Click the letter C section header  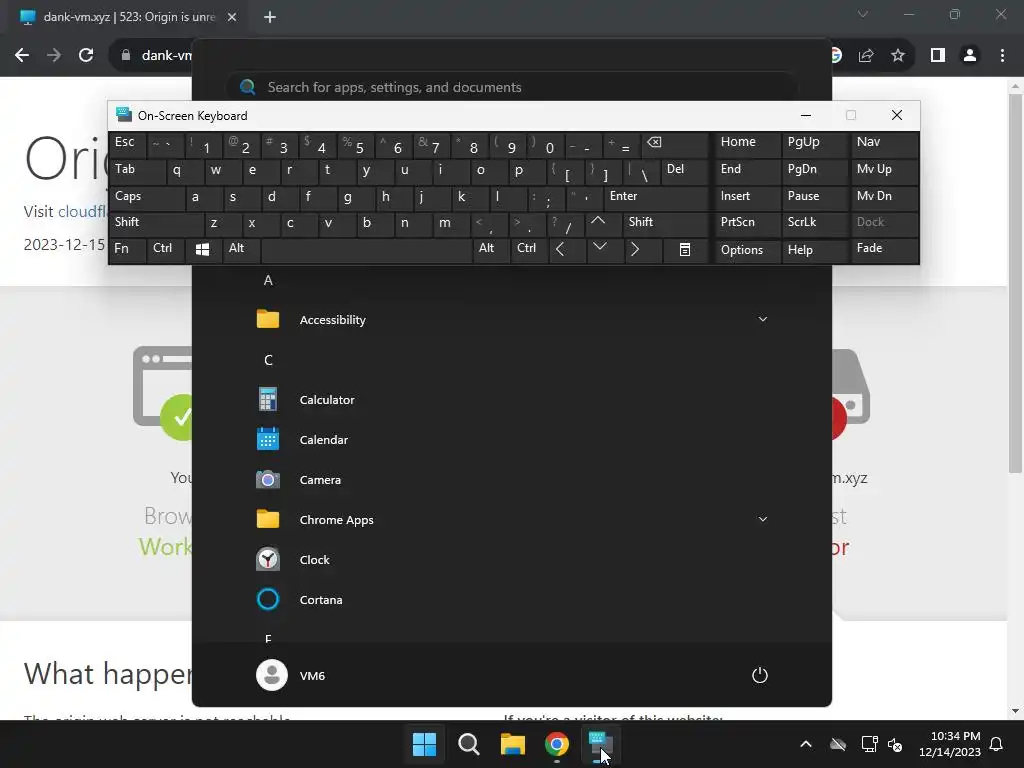tap(268, 360)
